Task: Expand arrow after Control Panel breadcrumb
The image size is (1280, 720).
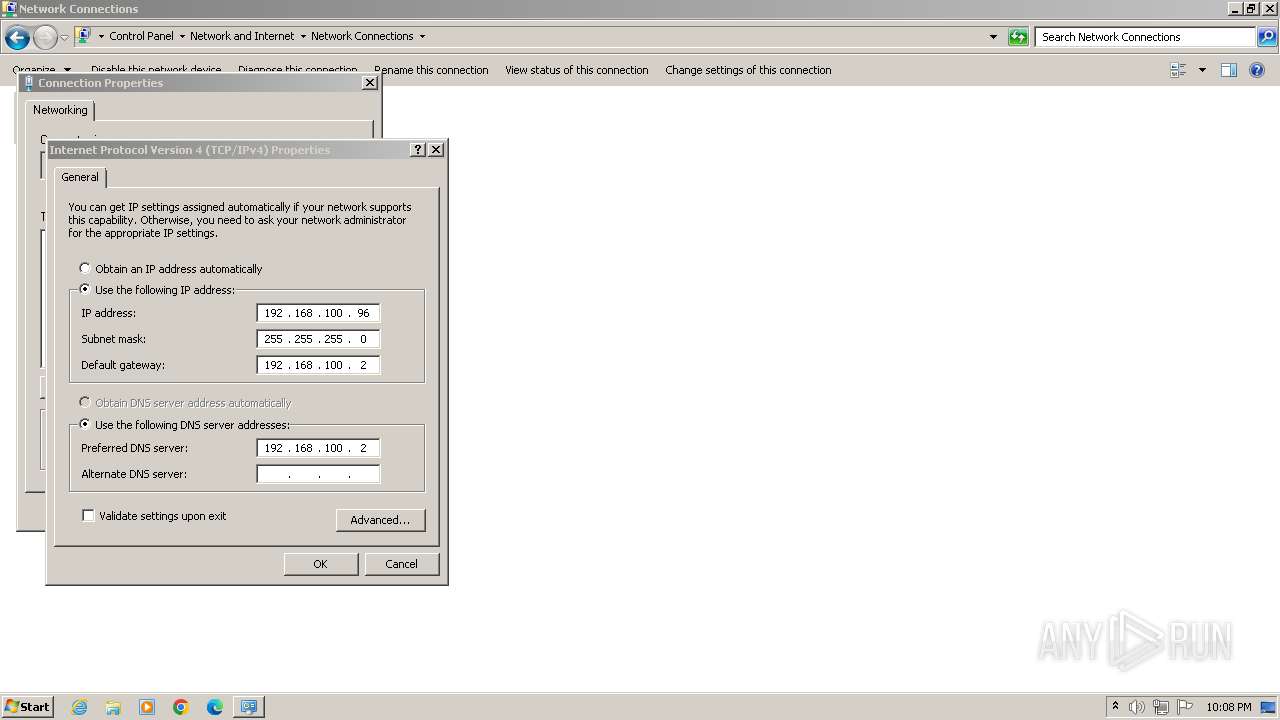Action: click(x=182, y=37)
